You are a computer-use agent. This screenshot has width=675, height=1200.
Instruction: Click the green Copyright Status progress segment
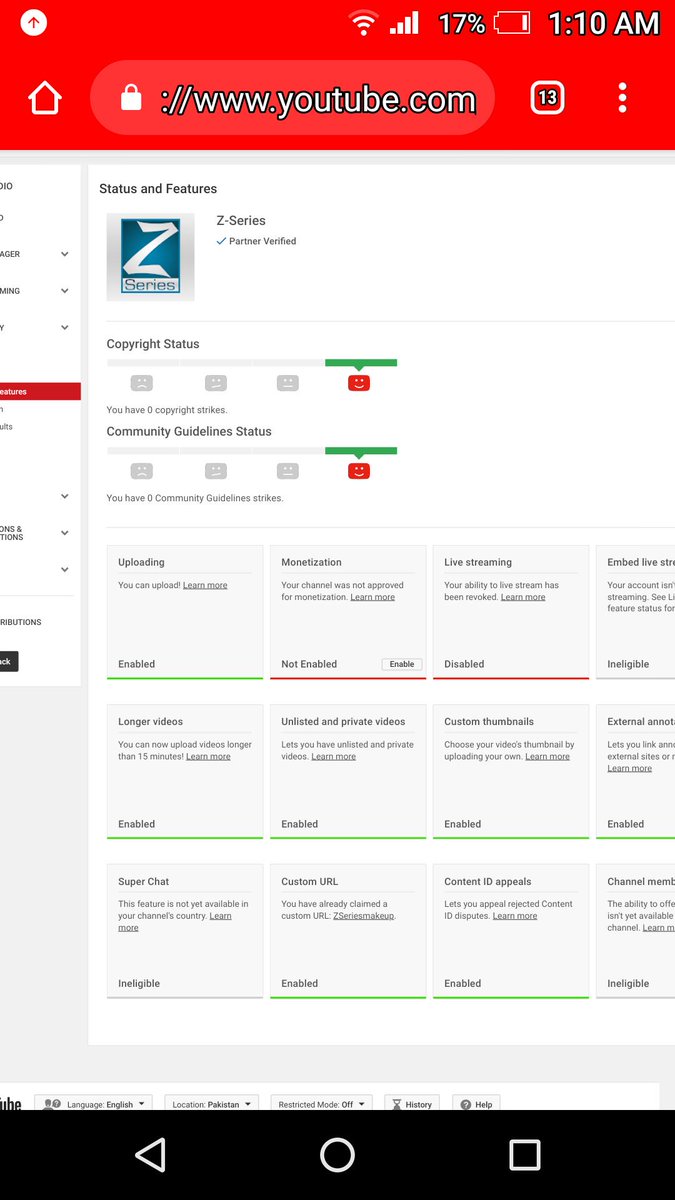coord(361,363)
